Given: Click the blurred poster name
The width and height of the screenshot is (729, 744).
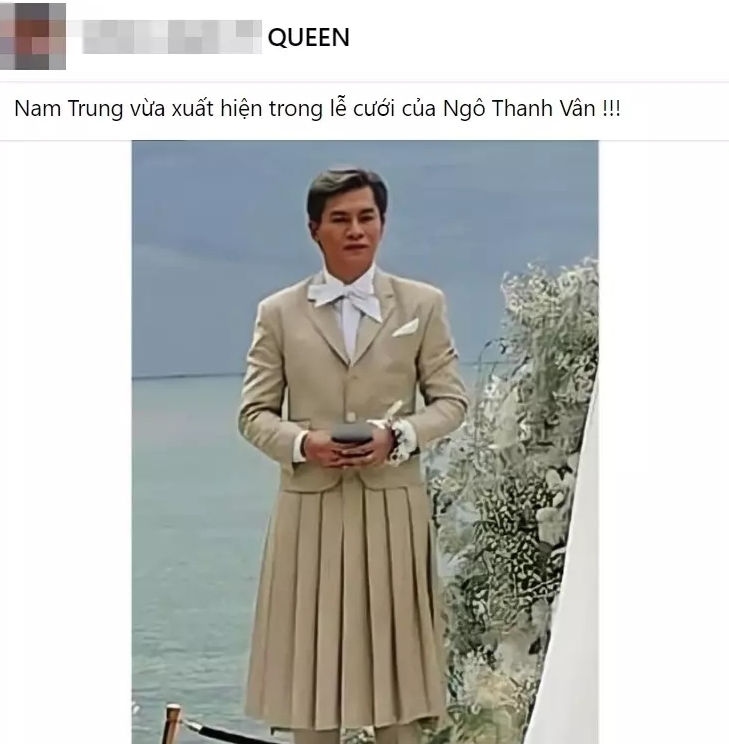Looking at the screenshot, I should (172, 37).
